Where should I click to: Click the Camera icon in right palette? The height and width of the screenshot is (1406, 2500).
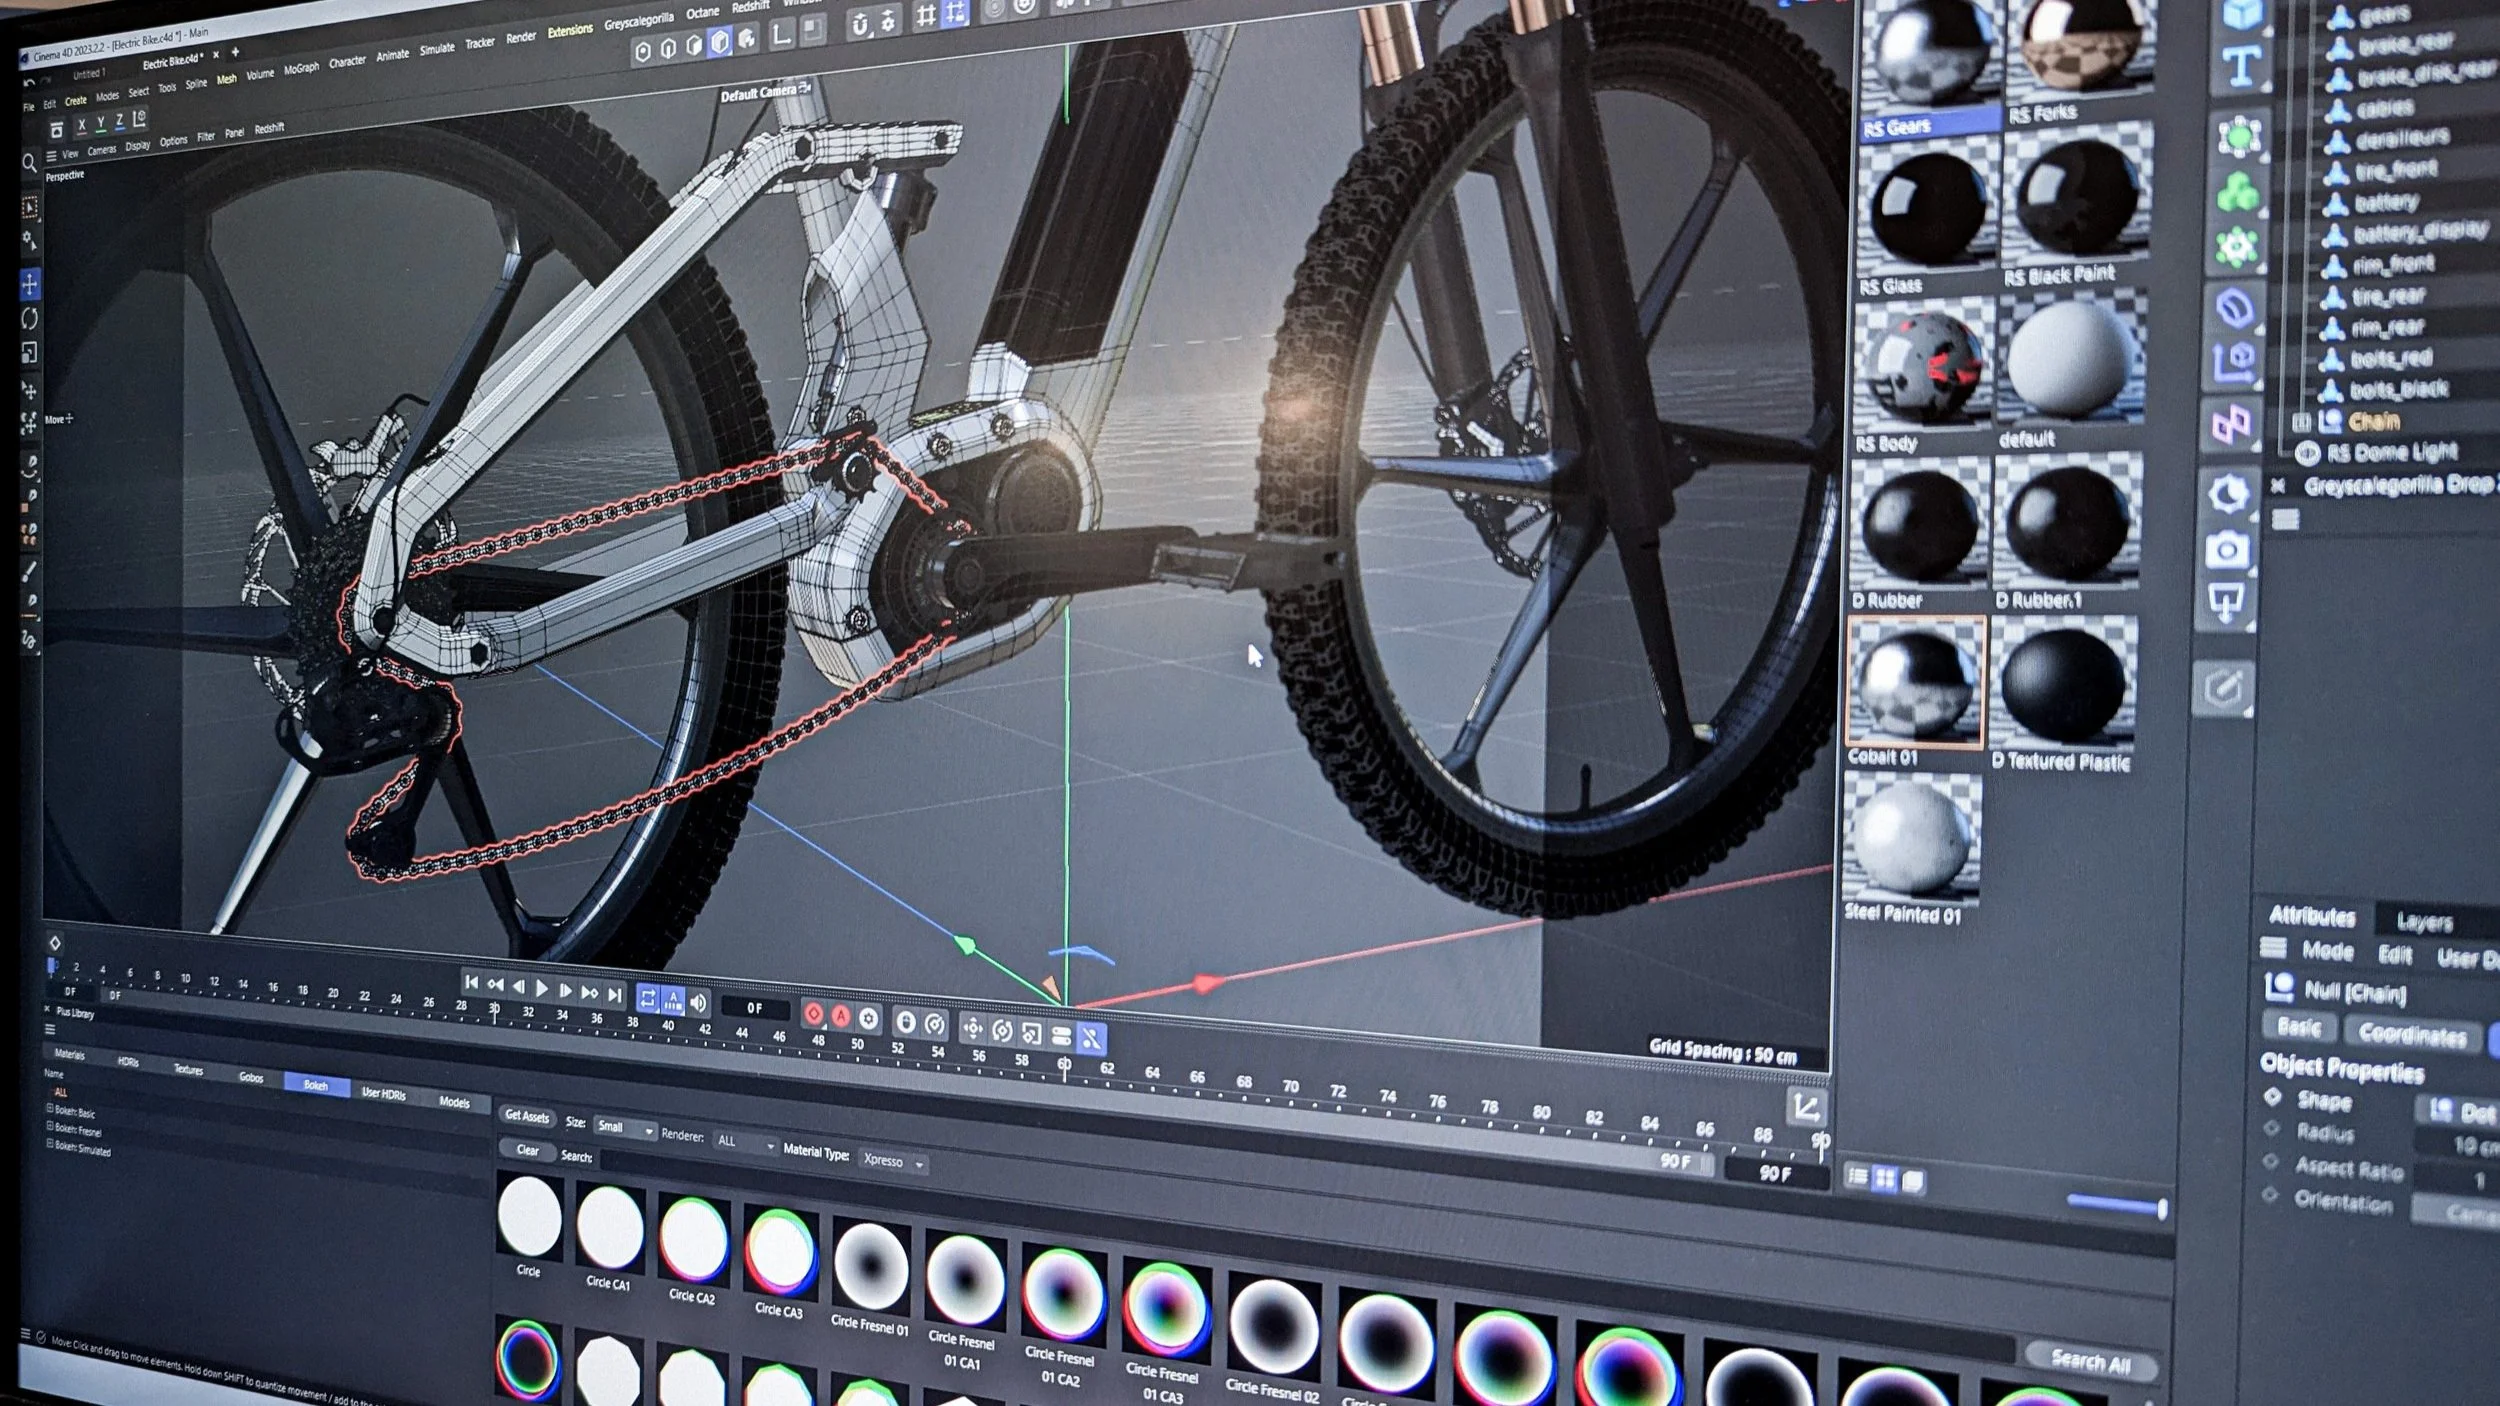[2226, 551]
